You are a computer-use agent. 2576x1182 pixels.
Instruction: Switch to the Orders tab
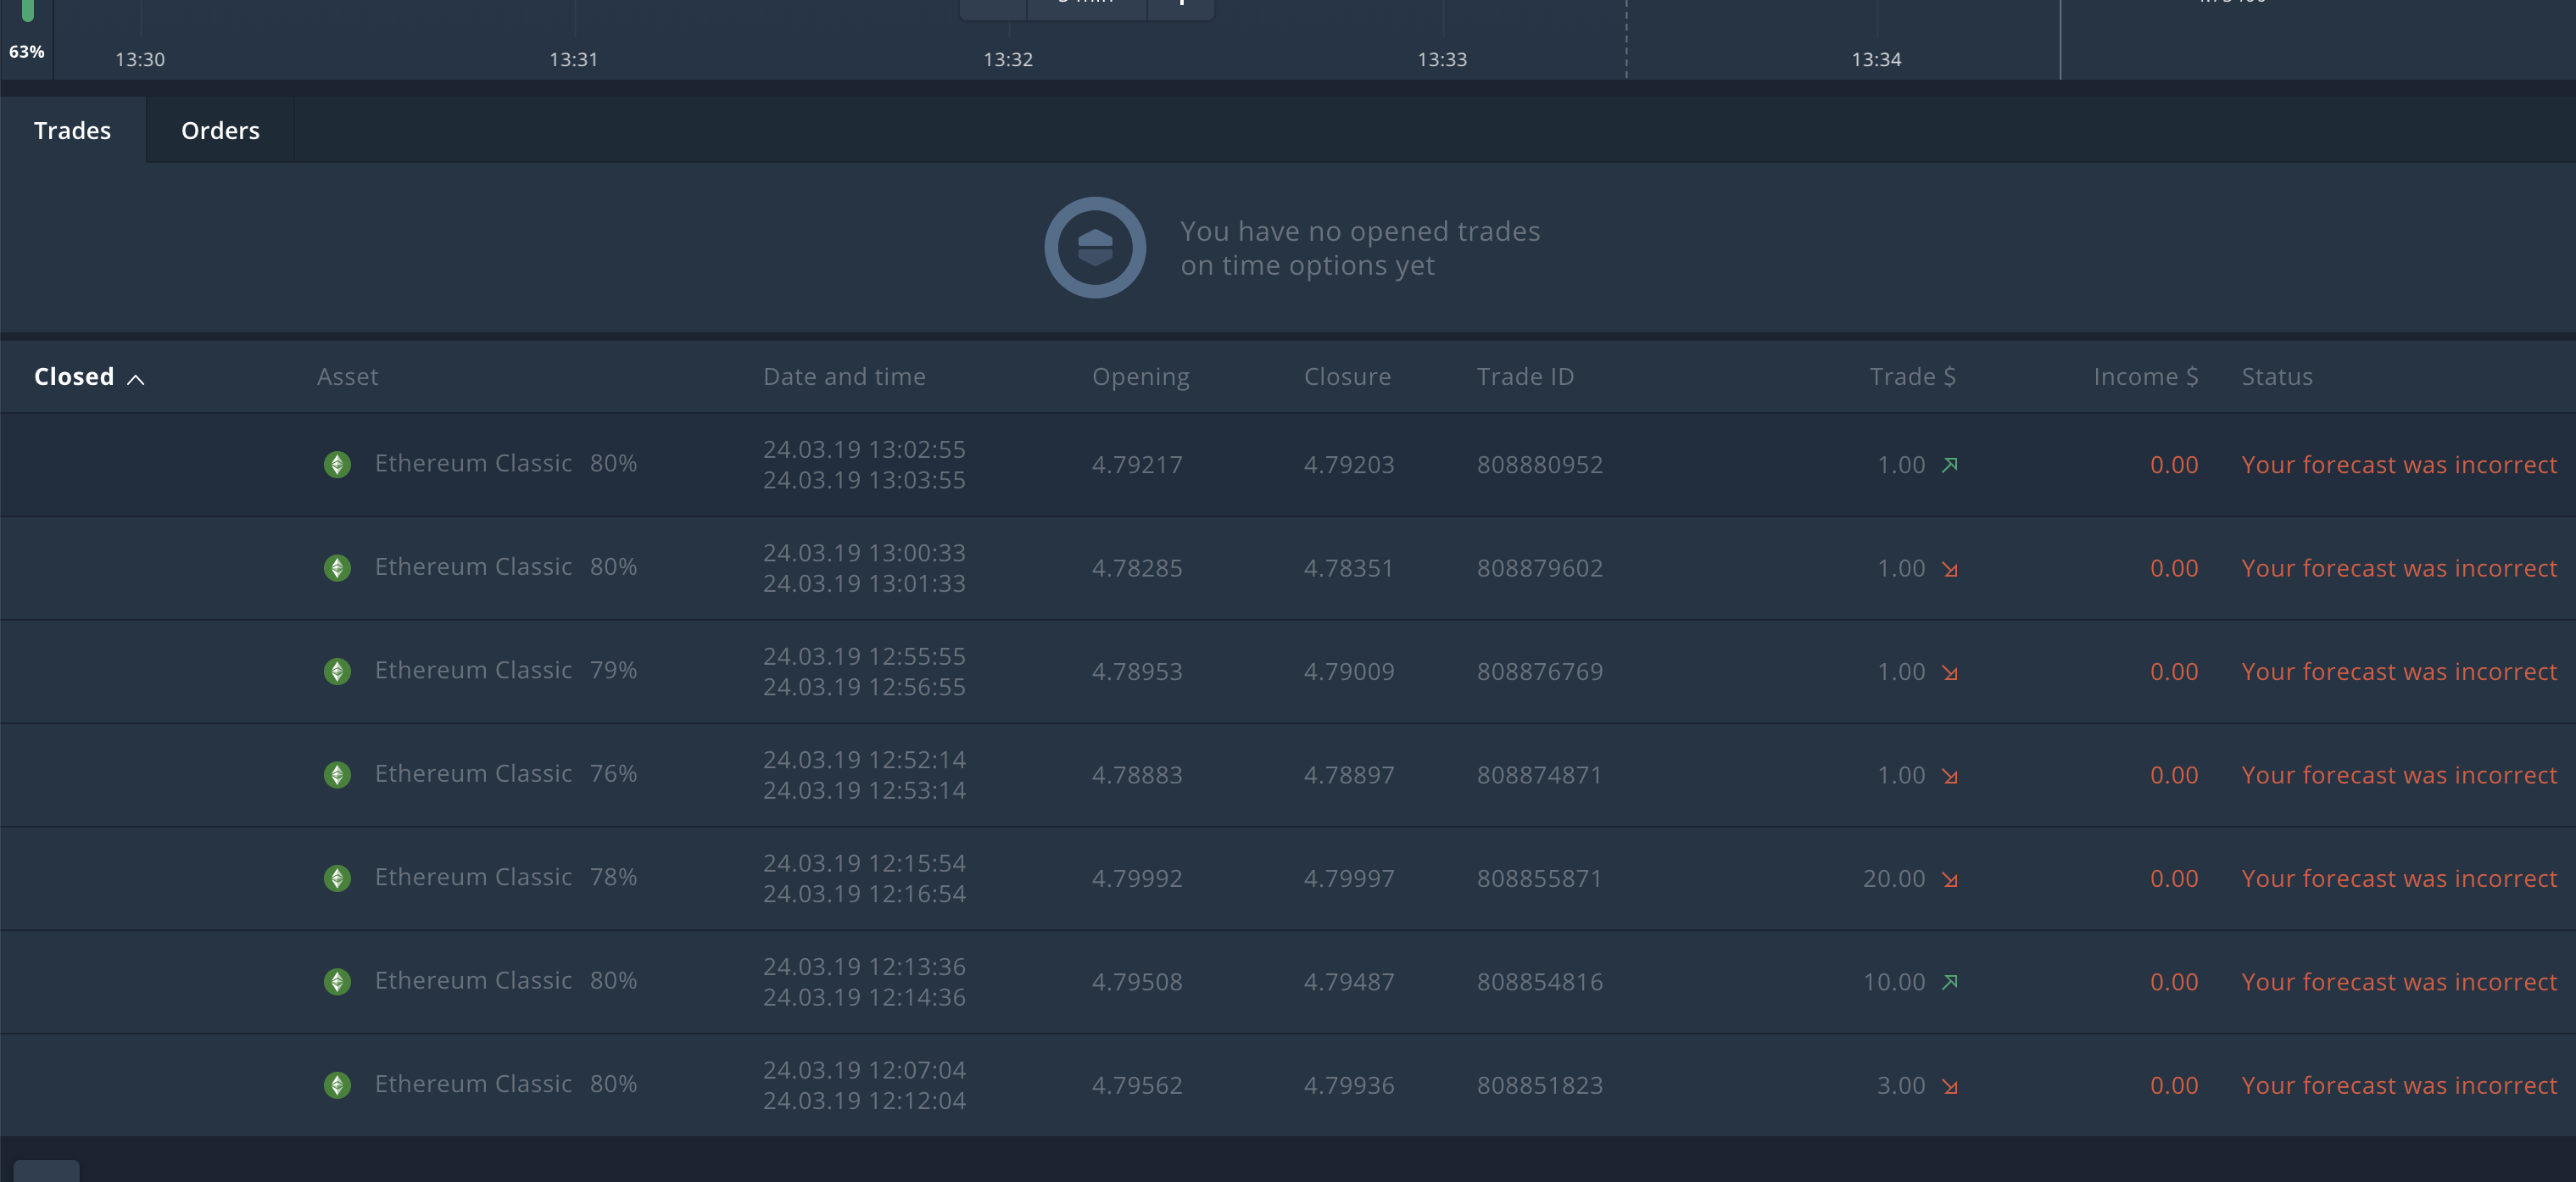[220, 130]
